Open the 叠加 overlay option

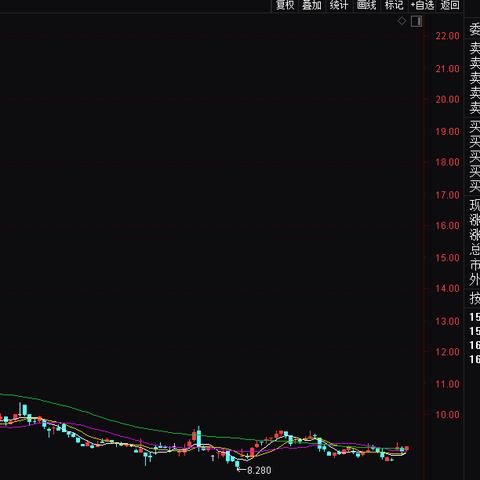coord(312,5)
